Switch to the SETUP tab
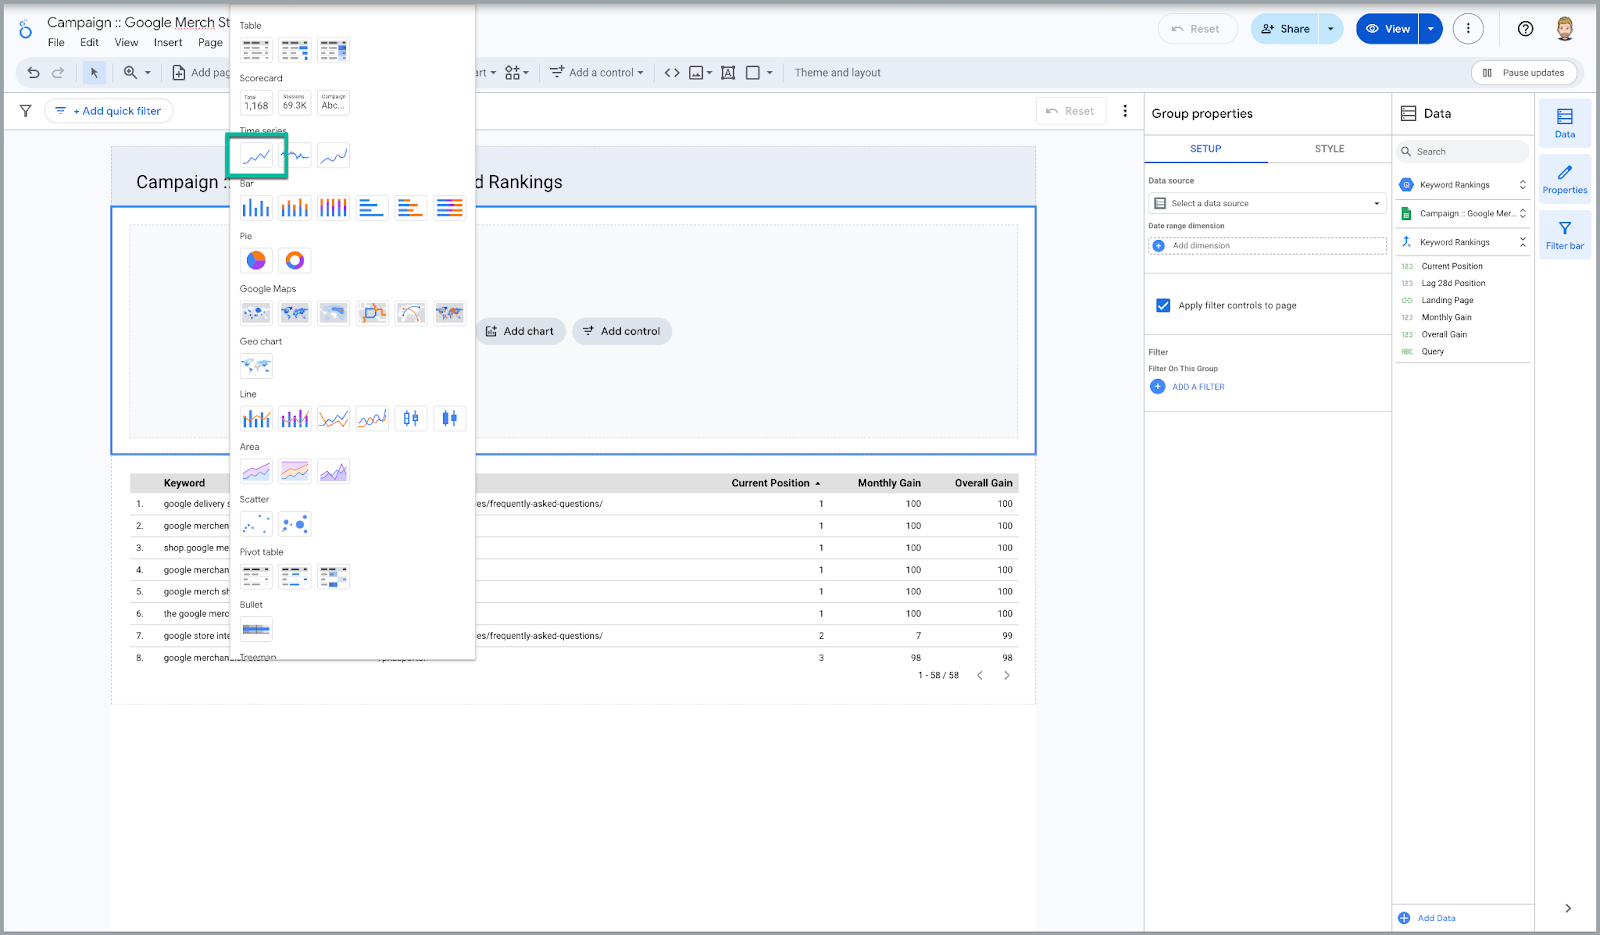 pyautogui.click(x=1205, y=148)
